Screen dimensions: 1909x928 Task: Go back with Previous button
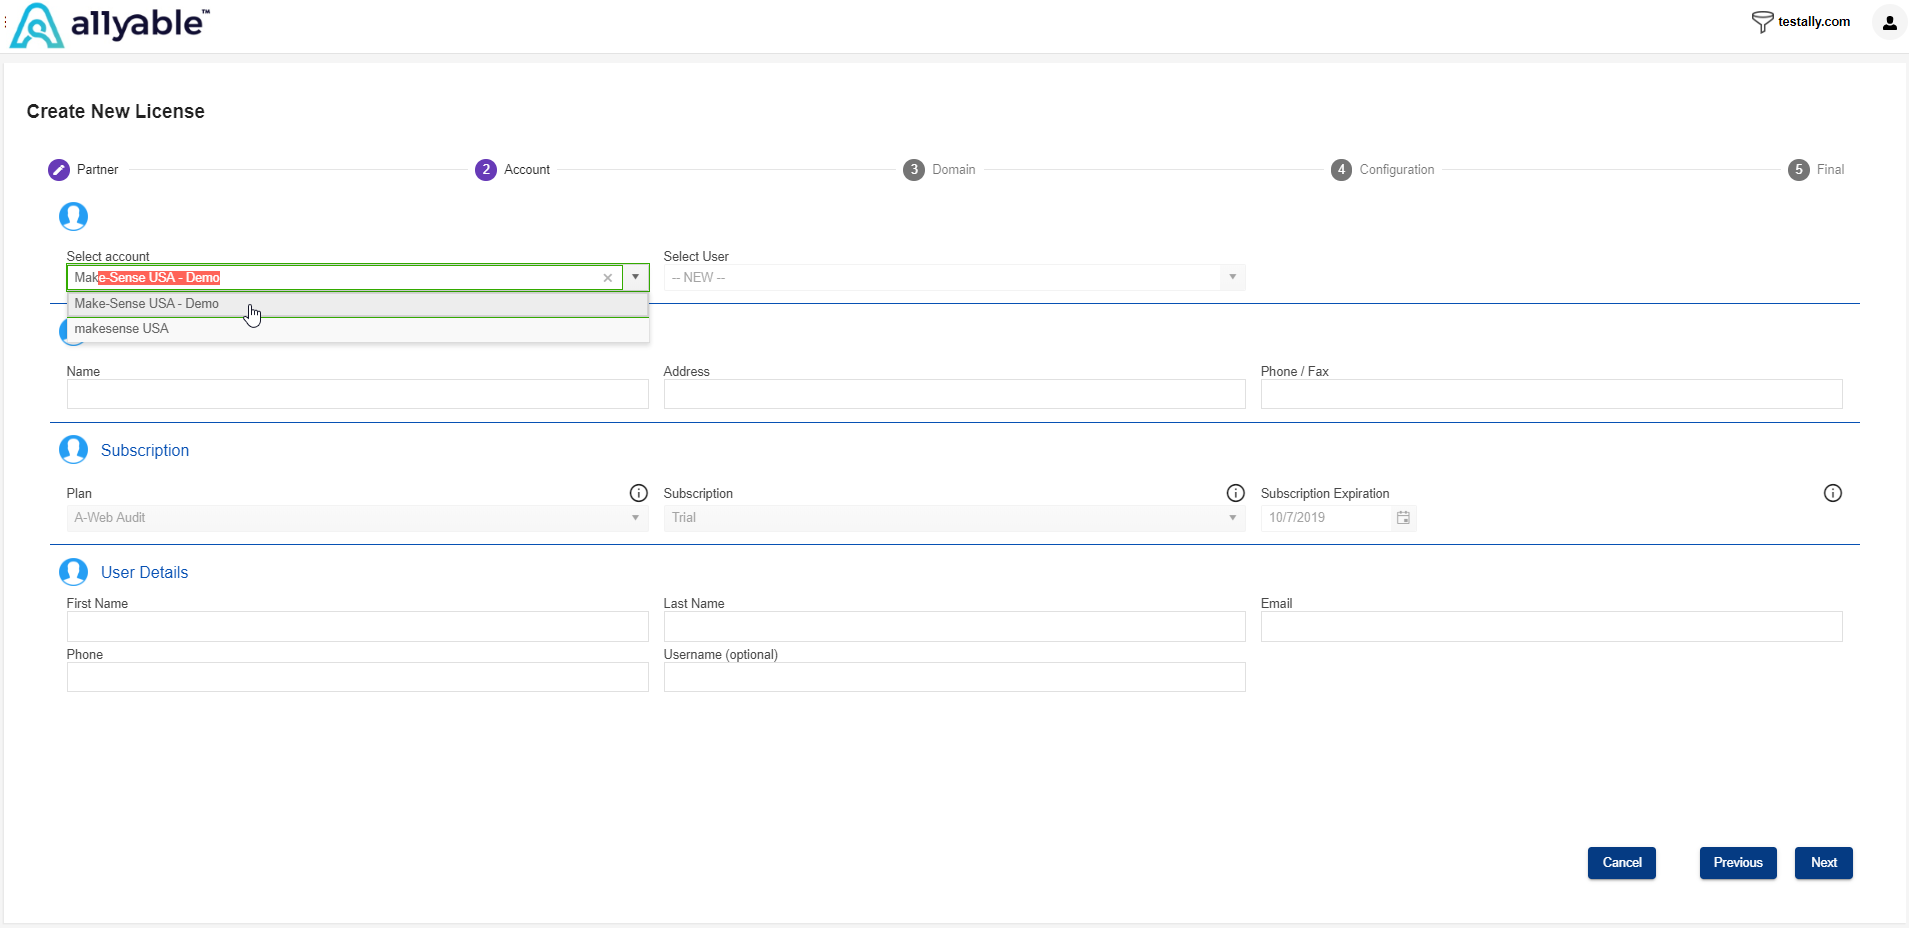1737,863
